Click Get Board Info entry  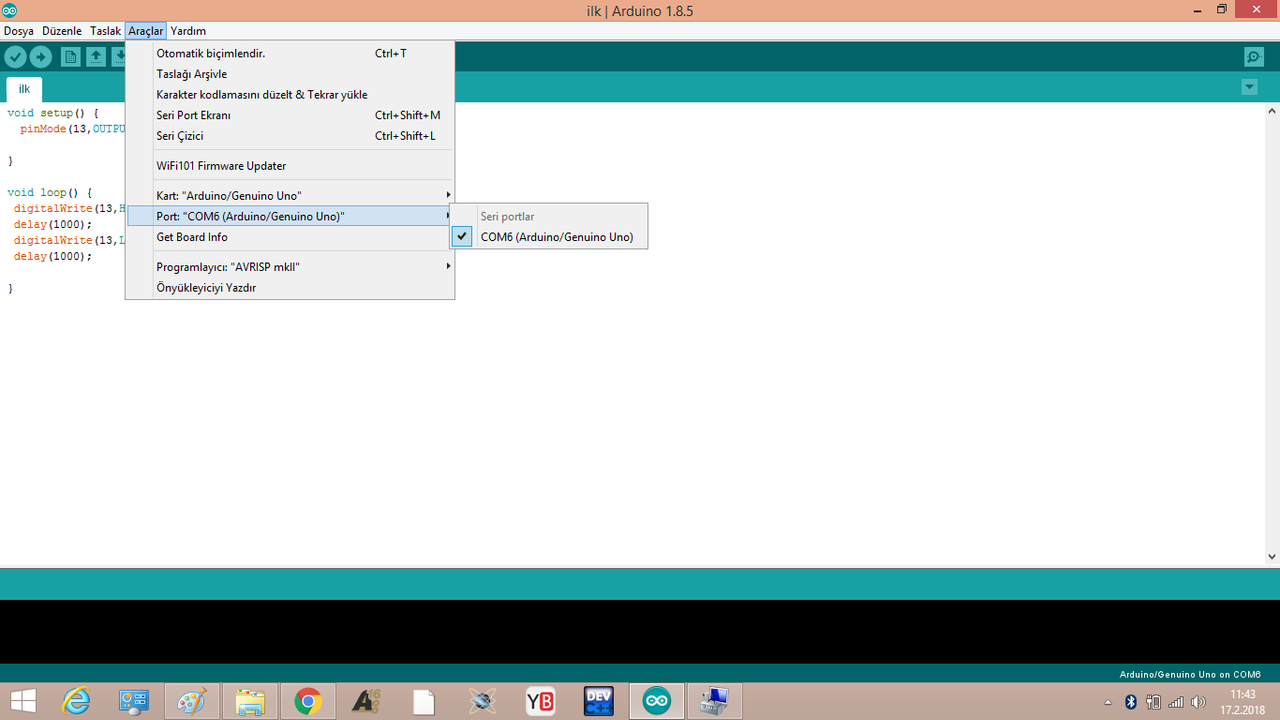[290, 237]
